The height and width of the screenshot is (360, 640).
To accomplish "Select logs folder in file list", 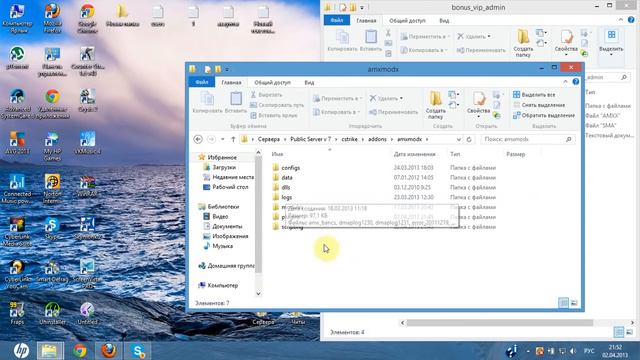I will point(287,197).
